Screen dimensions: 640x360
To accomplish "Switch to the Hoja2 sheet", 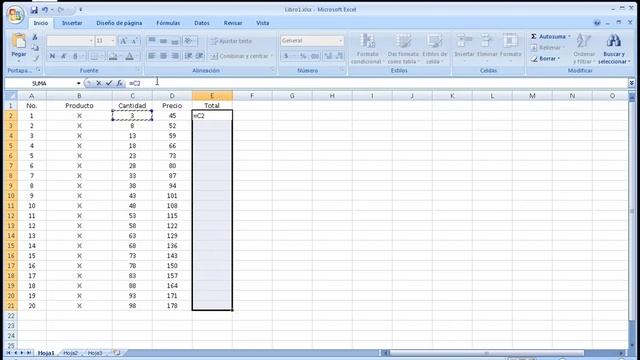I will 70,353.
